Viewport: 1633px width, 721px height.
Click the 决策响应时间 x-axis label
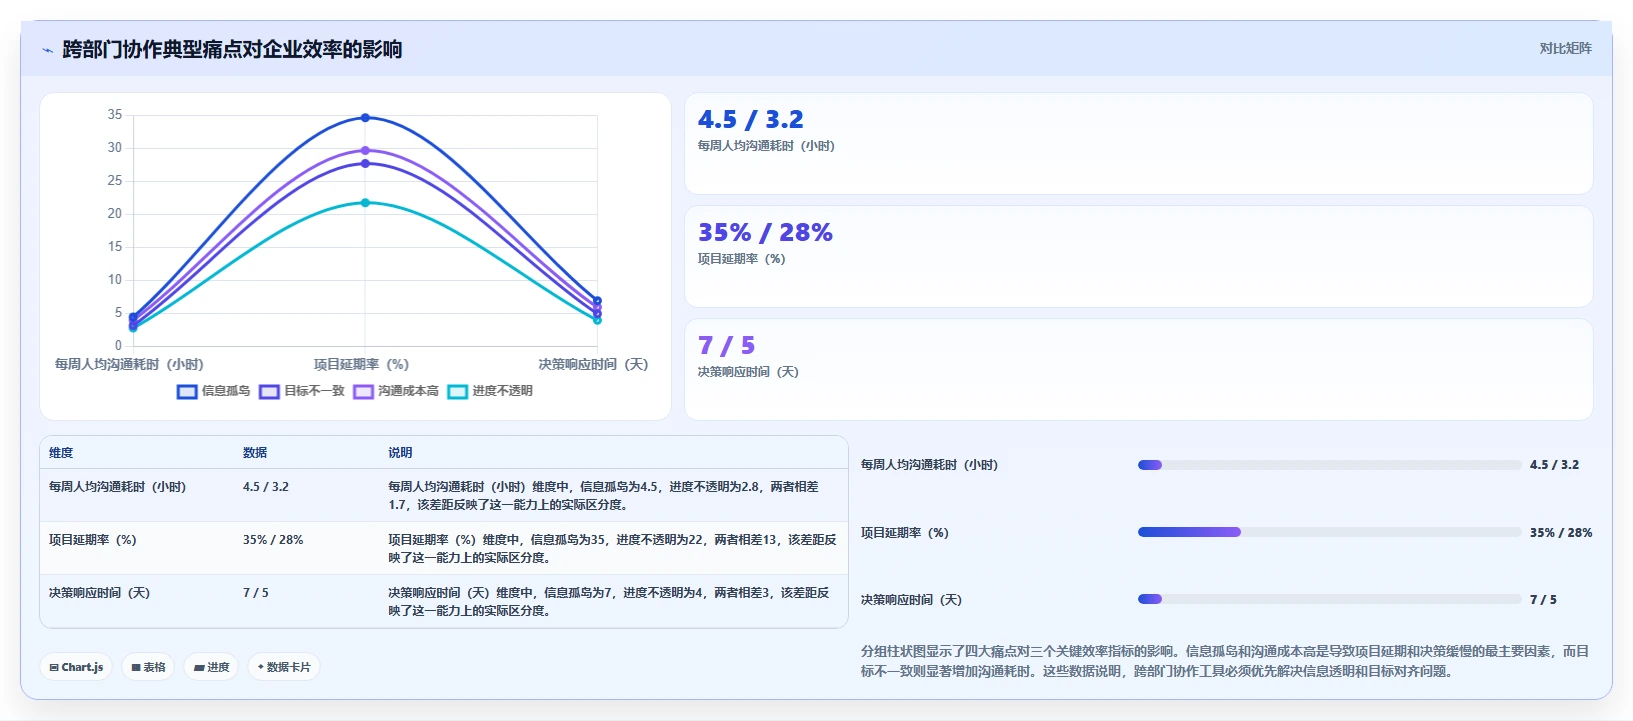tap(593, 365)
